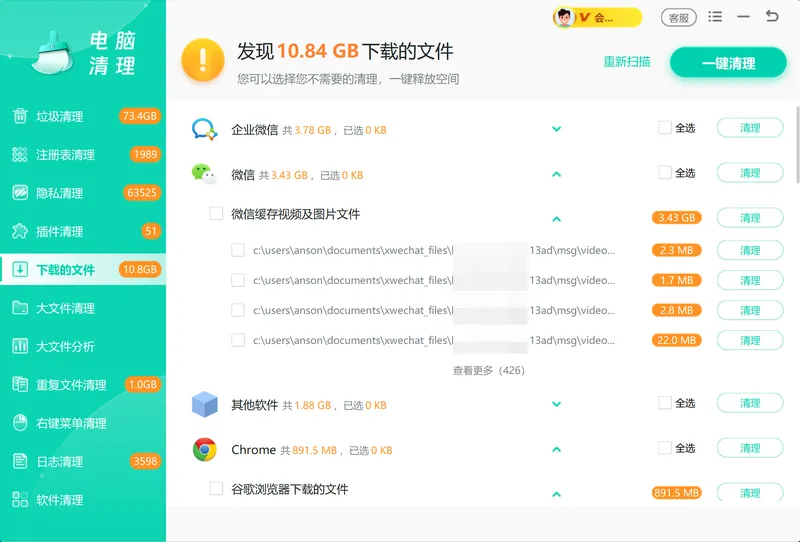Check 全选 for 企业微信
Viewport: 800px width, 542px height.
(664, 128)
